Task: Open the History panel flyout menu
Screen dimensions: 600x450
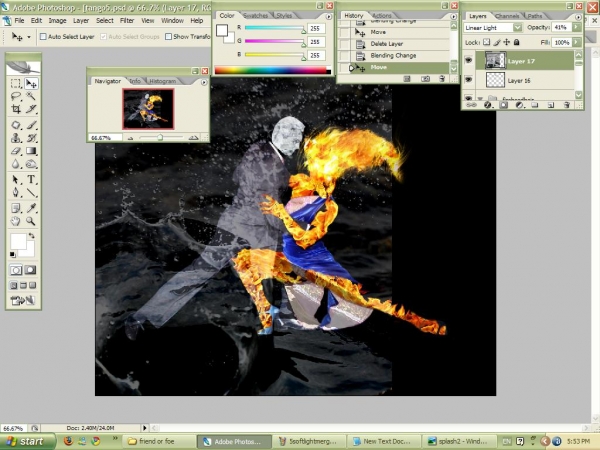Action: coord(453,17)
